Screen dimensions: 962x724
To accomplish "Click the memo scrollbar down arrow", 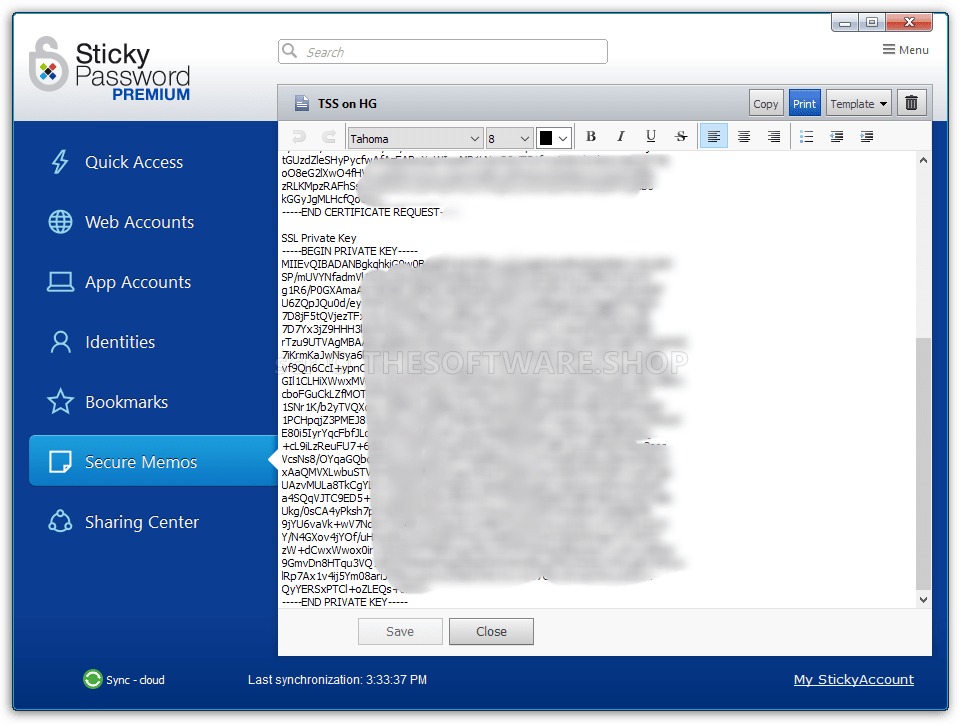I will tap(923, 600).
